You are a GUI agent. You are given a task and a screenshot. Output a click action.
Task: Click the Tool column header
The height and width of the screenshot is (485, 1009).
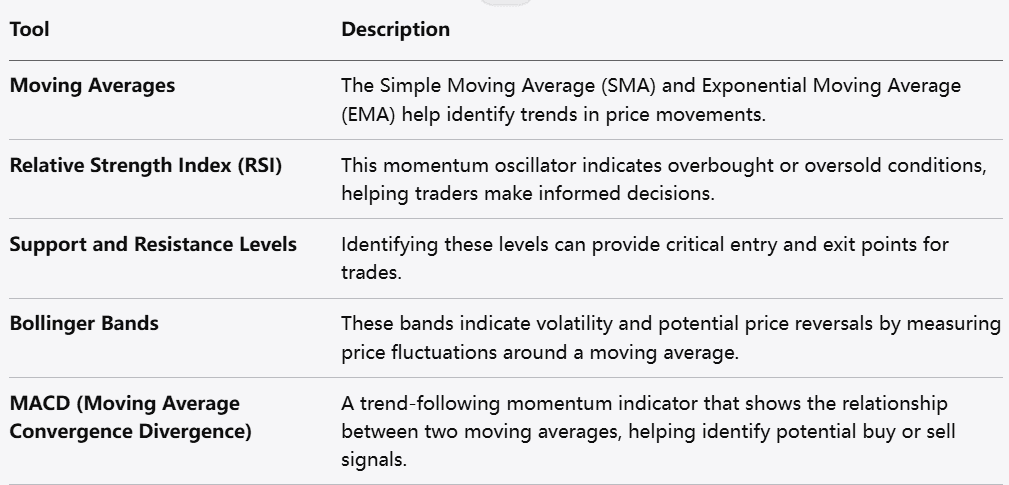coord(29,30)
